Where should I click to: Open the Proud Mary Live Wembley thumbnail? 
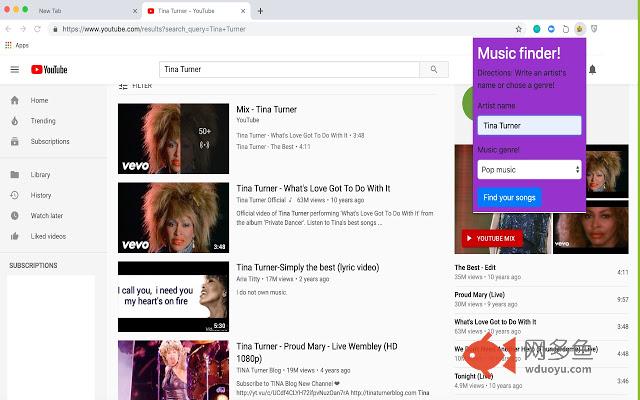point(173,370)
